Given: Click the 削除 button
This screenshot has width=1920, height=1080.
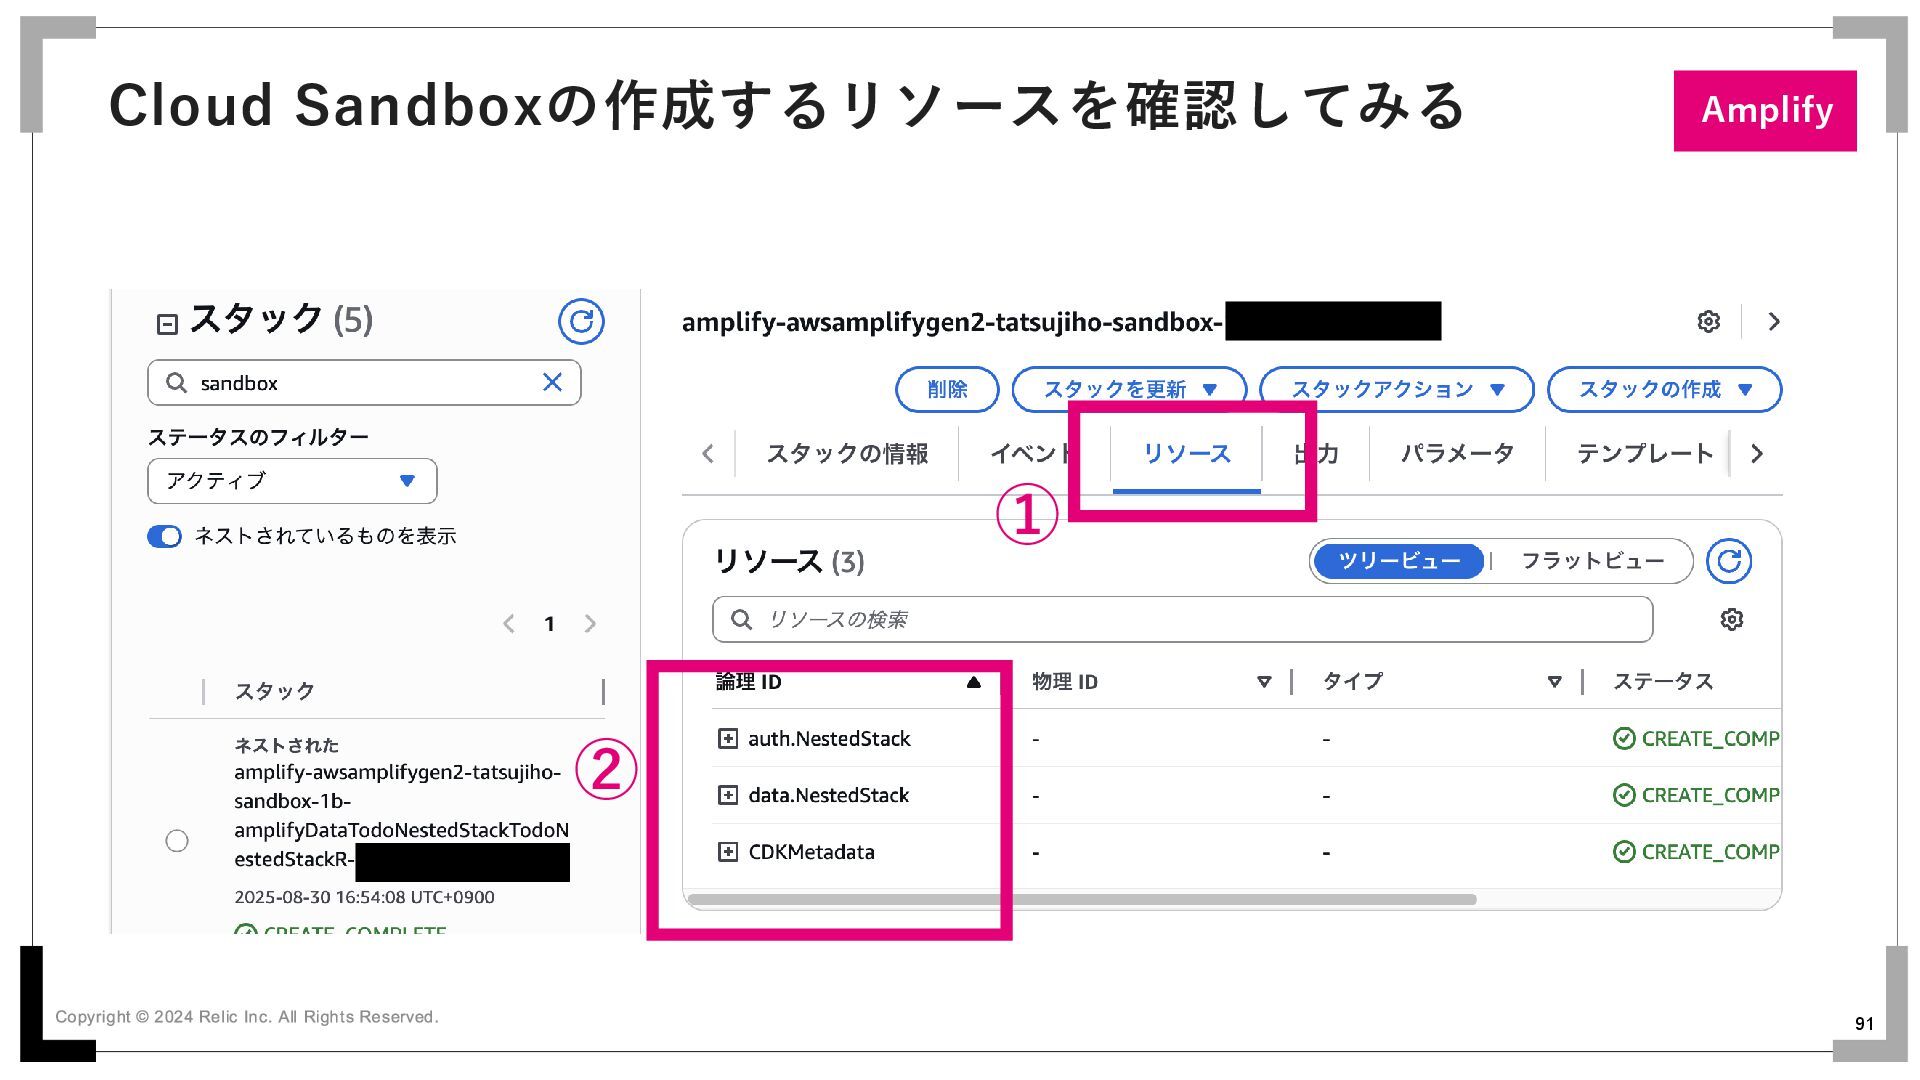Looking at the screenshot, I should tap(947, 389).
